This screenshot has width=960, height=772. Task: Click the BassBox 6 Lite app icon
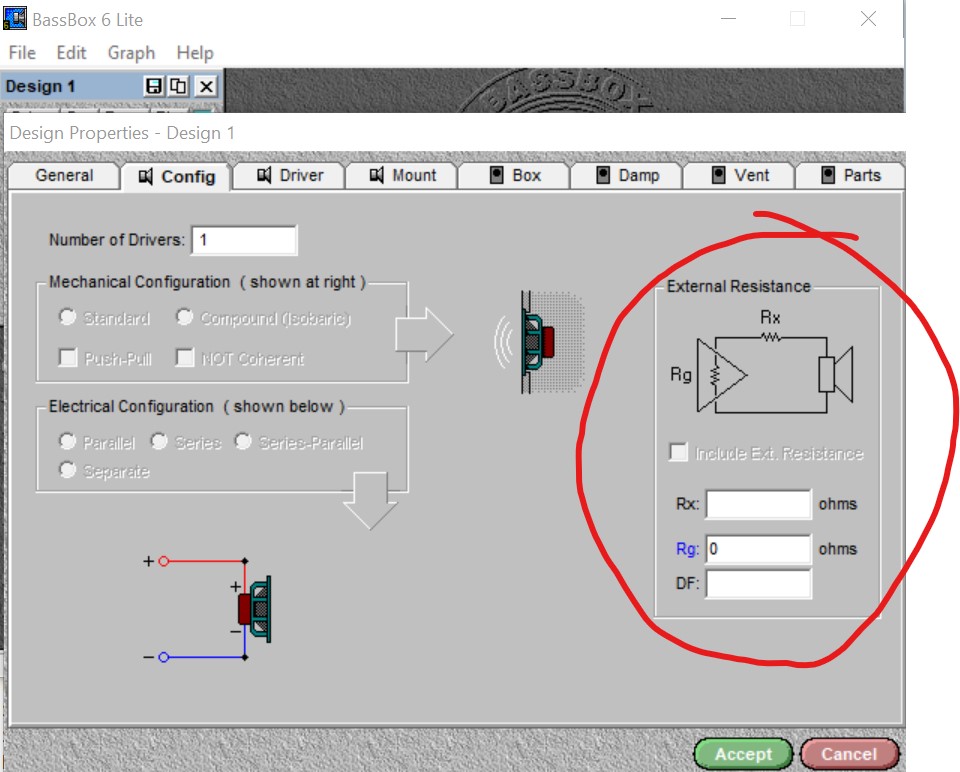point(15,18)
